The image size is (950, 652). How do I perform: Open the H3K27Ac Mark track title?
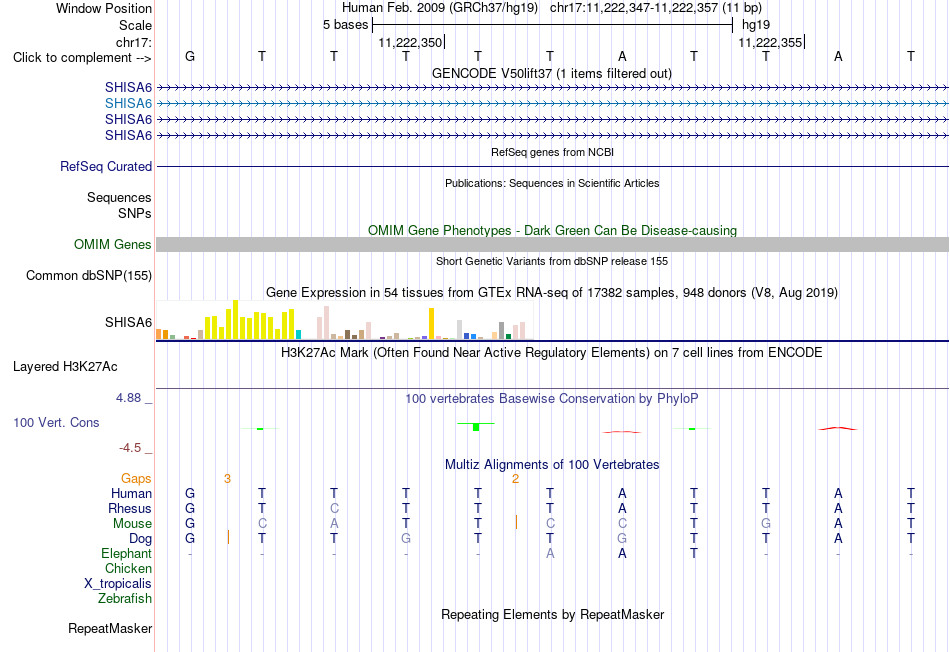pyautogui.click(x=552, y=353)
